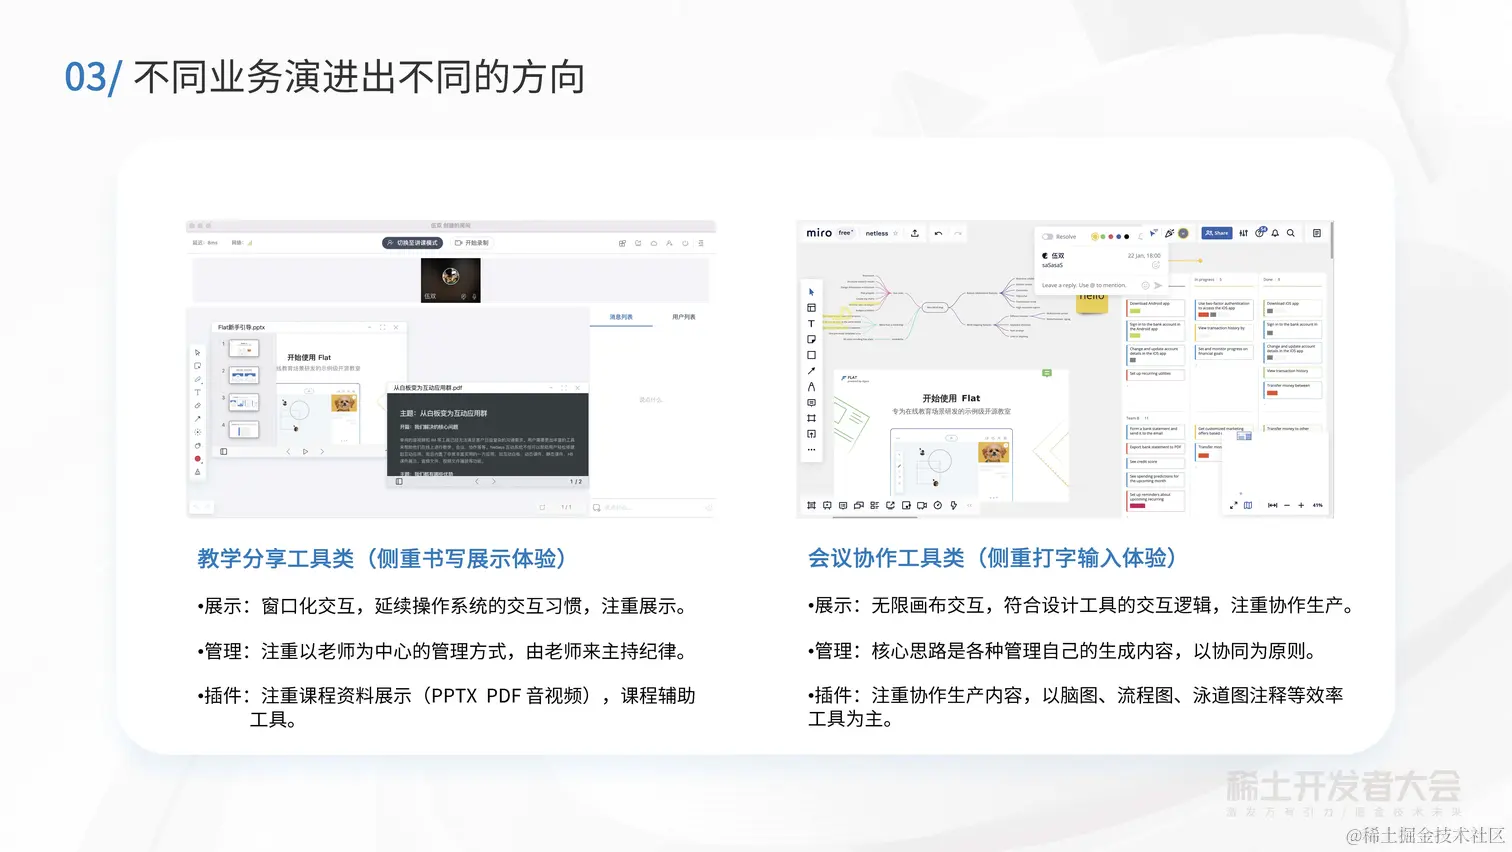The image size is (1512, 852).
Task: Open the Miro settings sliders icon
Action: (x=1244, y=233)
